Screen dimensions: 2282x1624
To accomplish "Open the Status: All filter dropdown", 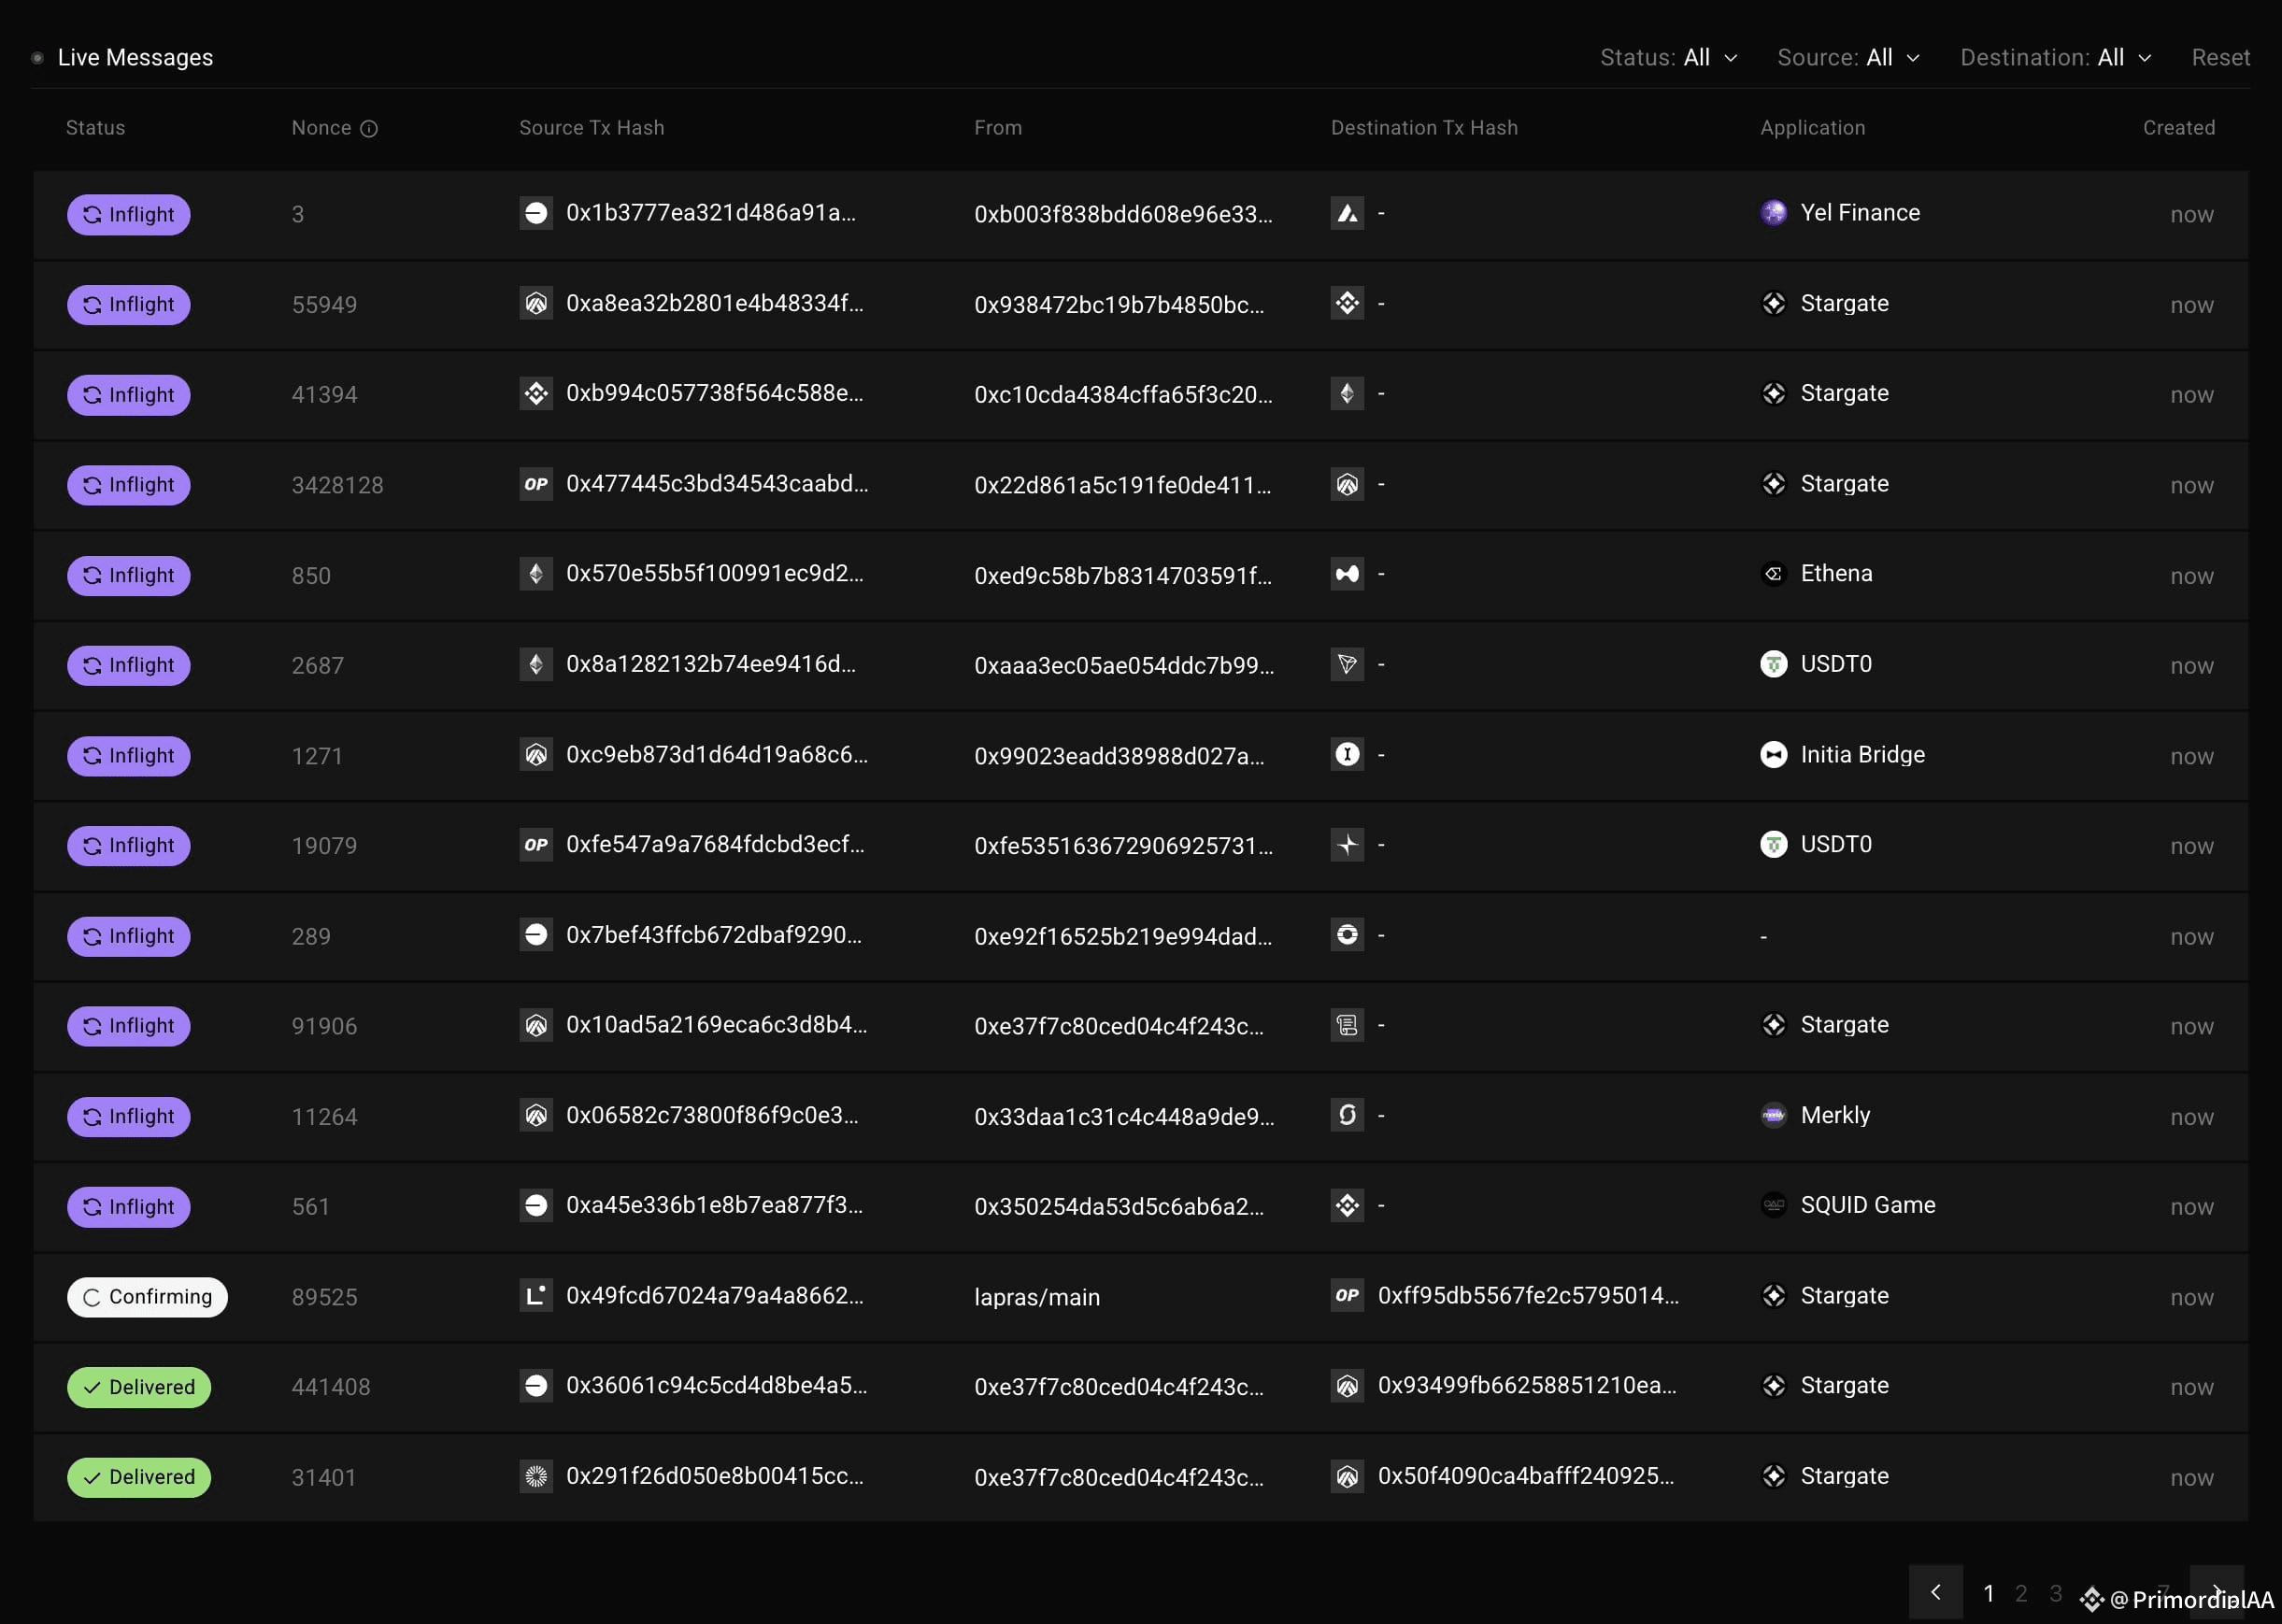I will pos(1668,58).
